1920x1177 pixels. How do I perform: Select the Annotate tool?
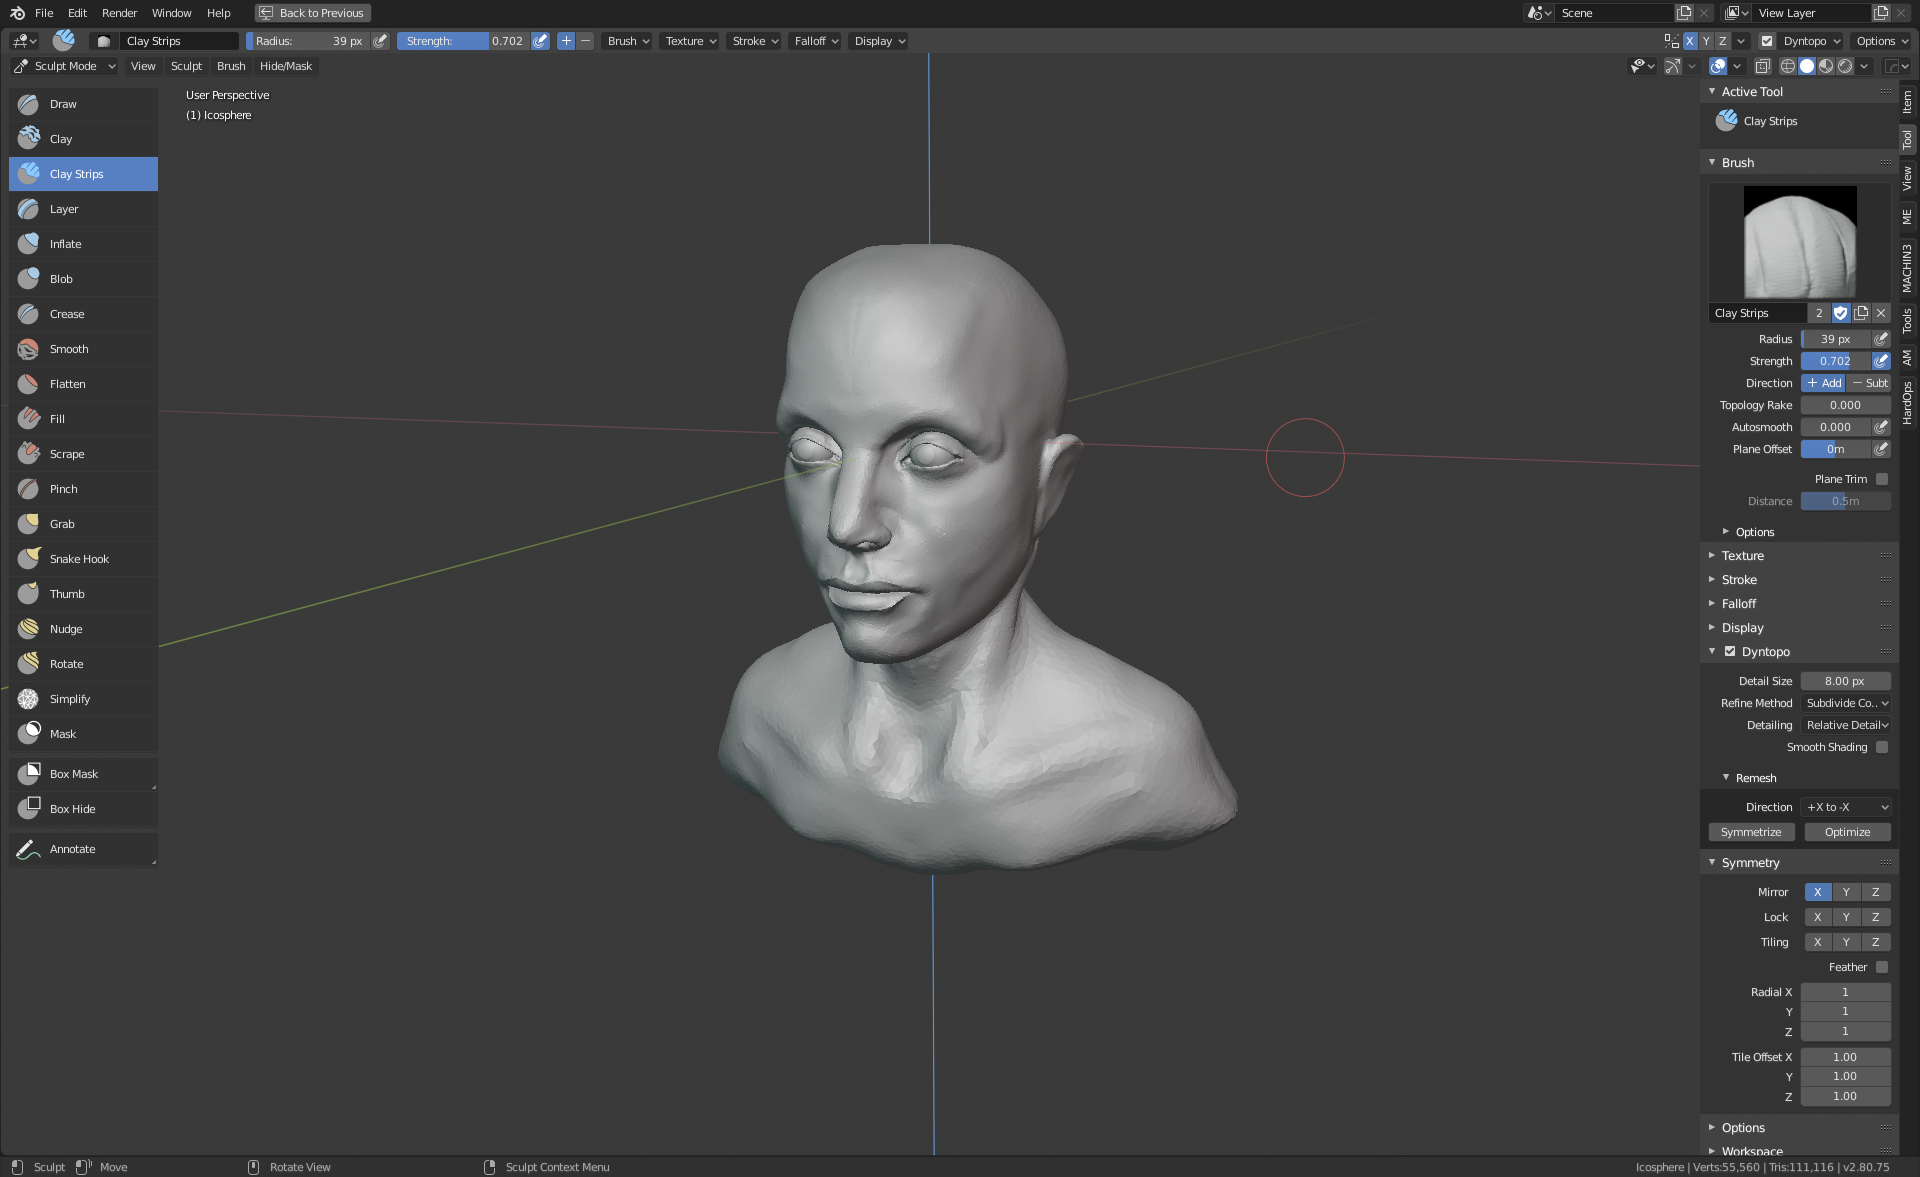click(x=73, y=849)
